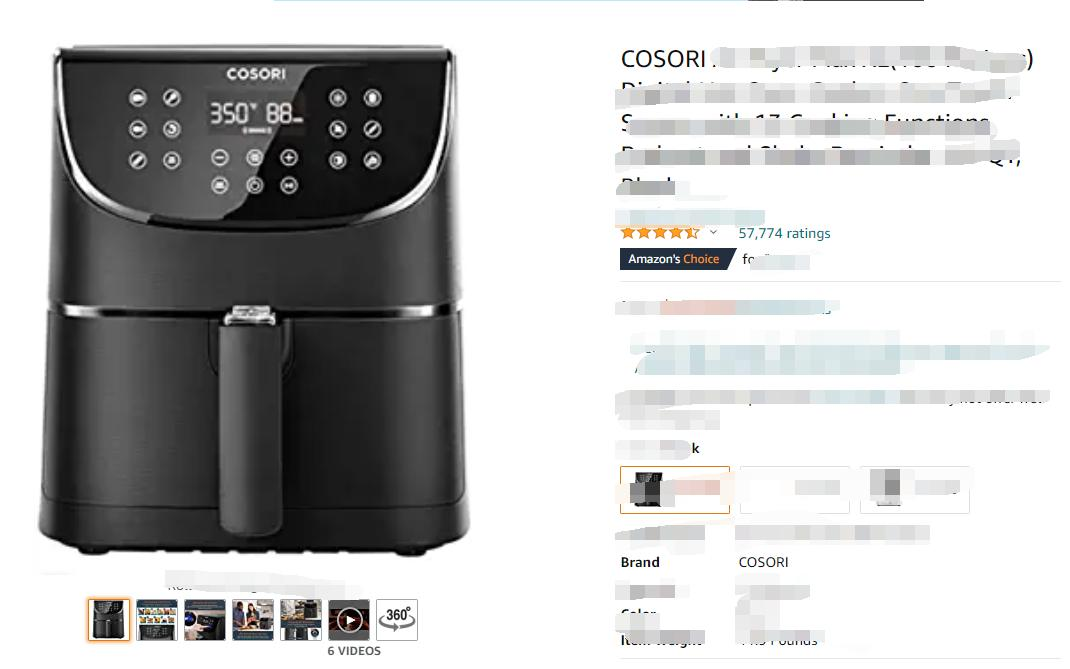Click the 6 VIDEOS label
This screenshot has width=1070, height=669.
354,651
